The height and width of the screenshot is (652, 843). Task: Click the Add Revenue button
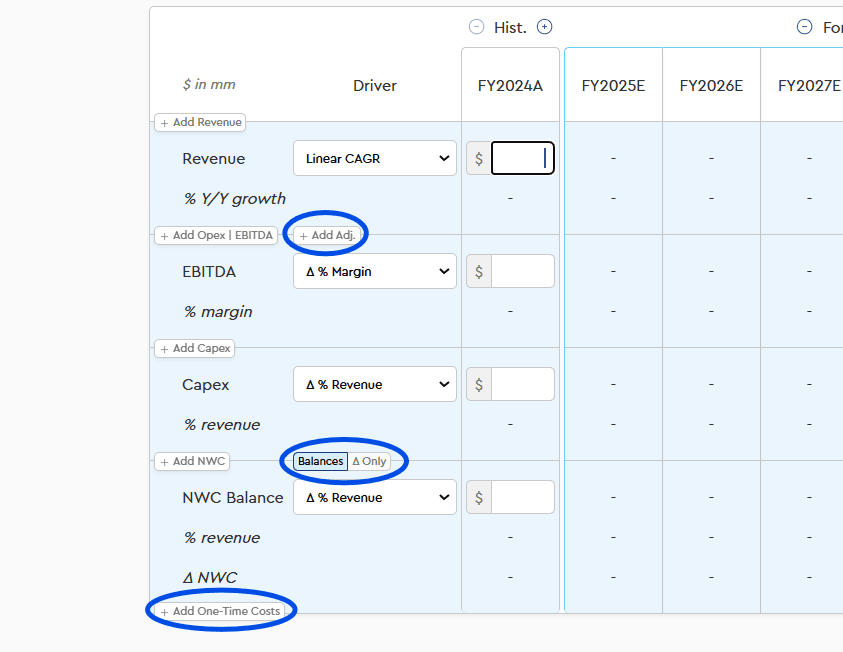point(200,122)
